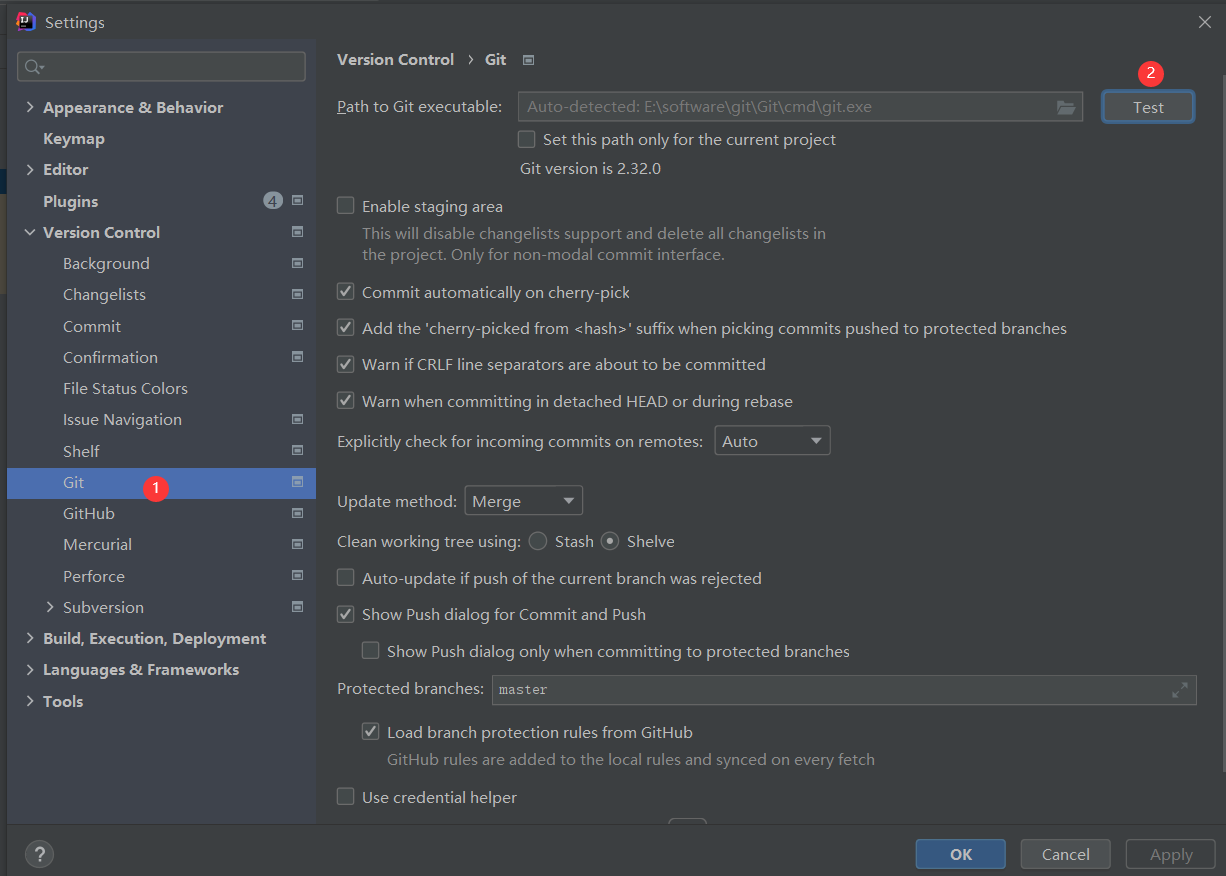Open help via the question mark icon

(x=39, y=854)
